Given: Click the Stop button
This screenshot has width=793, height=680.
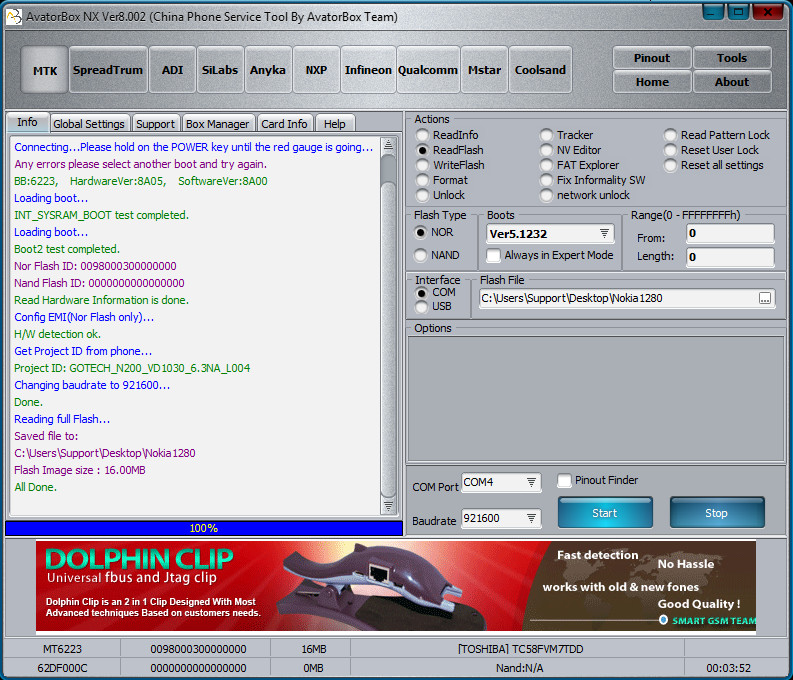Looking at the screenshot, I should tap(717, 513).
